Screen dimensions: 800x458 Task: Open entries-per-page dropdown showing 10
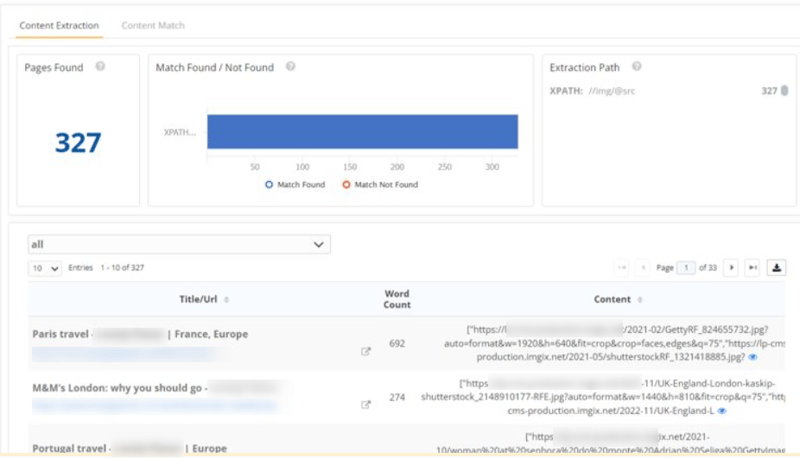[45, 268]
